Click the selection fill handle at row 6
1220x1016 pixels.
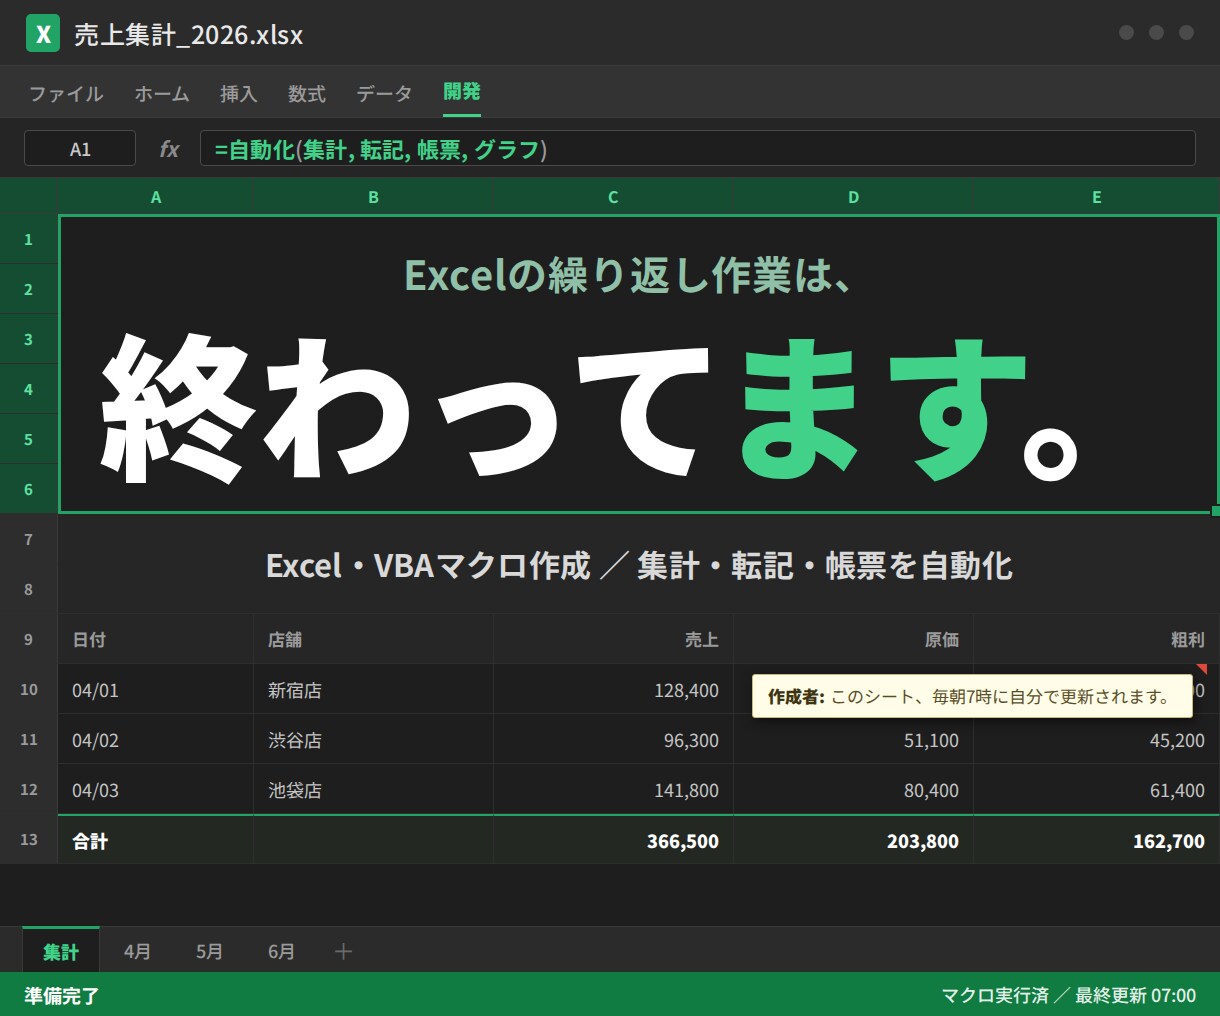(x=1215, y=511)
